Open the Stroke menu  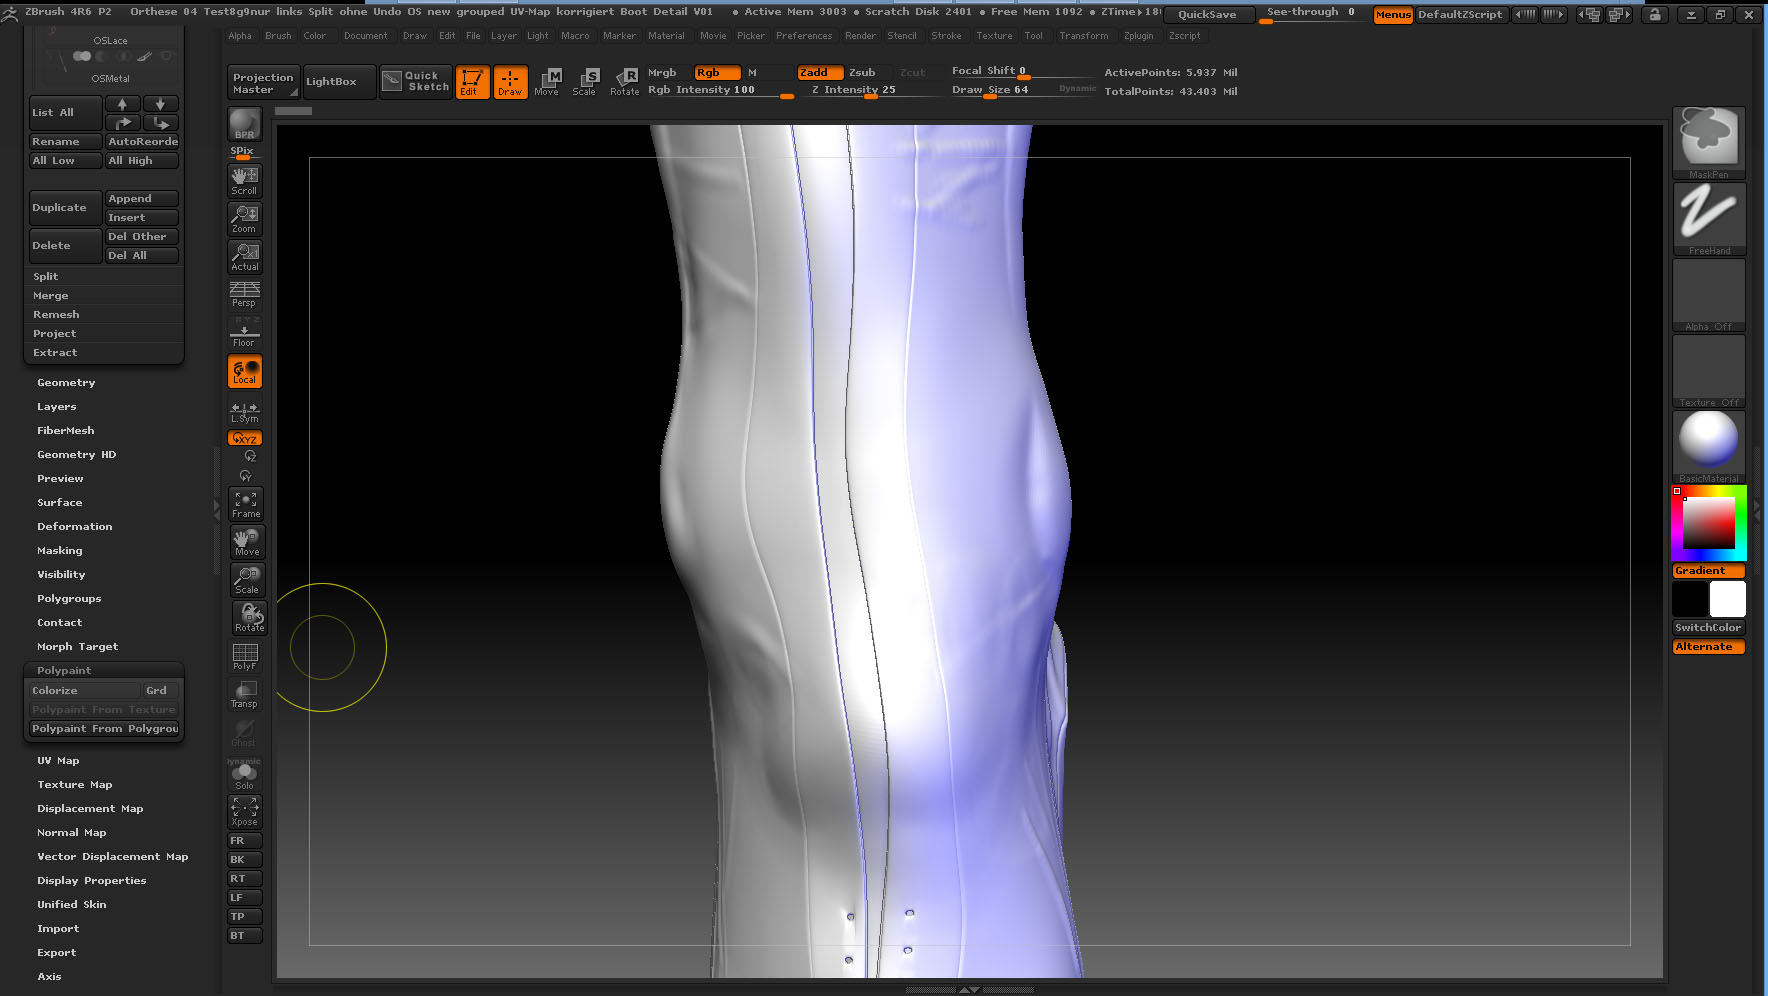[946, 36]
